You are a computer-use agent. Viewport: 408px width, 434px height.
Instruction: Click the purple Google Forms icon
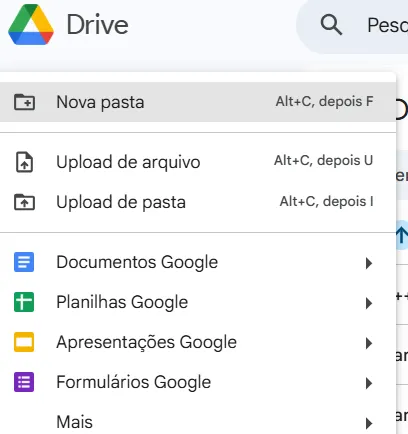(x=24, y=382)
